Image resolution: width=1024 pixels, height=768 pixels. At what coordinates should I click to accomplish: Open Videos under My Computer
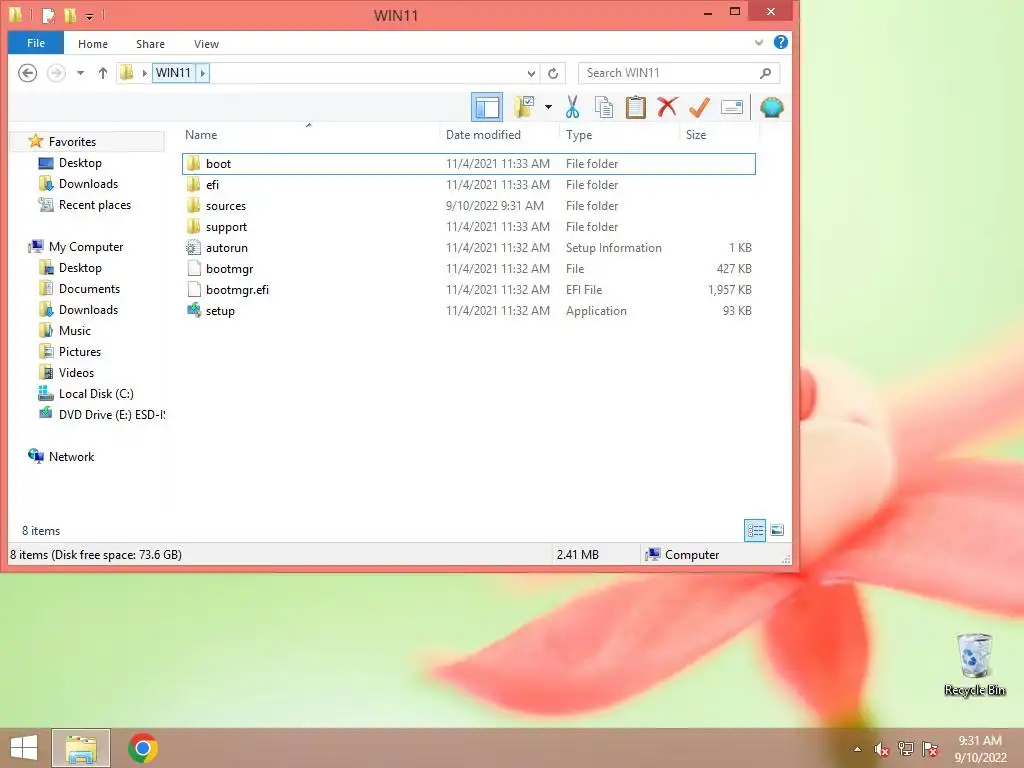(x=66, y=372)
